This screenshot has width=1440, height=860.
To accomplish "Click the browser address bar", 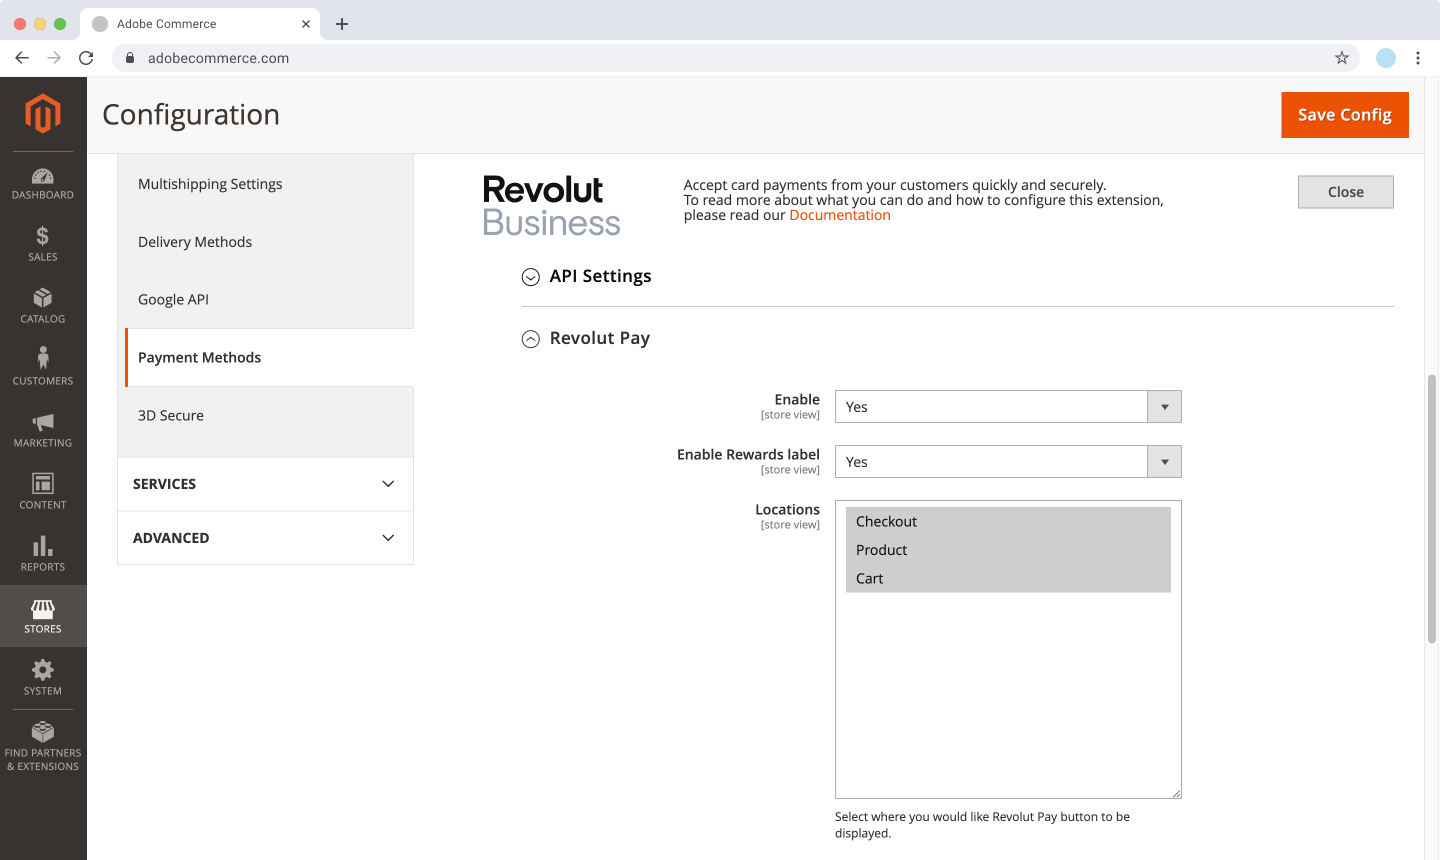I will (x=735, y=58).
